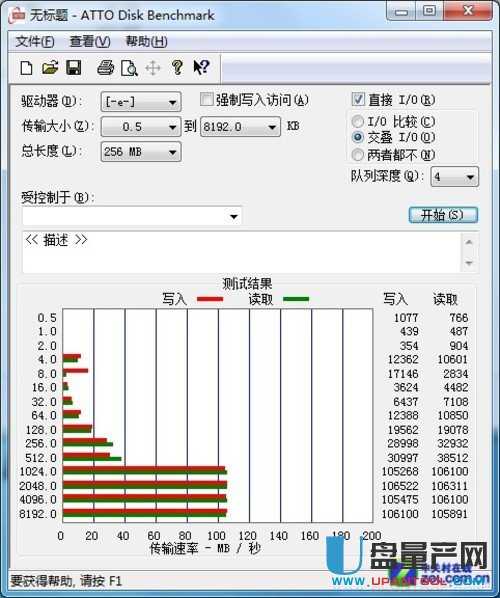Click write value 17146 for 8.0 row
500x598 pixels.
403,374
